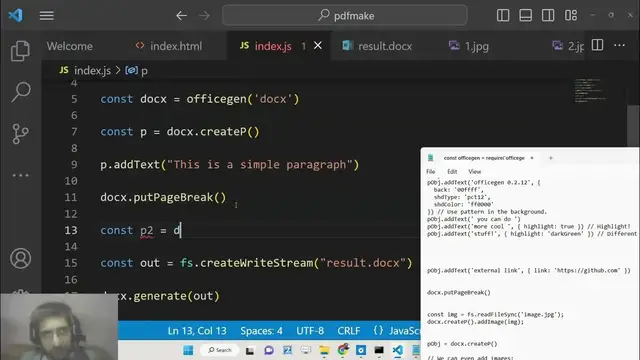Click the pdfmake command center search box

pyautogui.click(x=344, y=16)
